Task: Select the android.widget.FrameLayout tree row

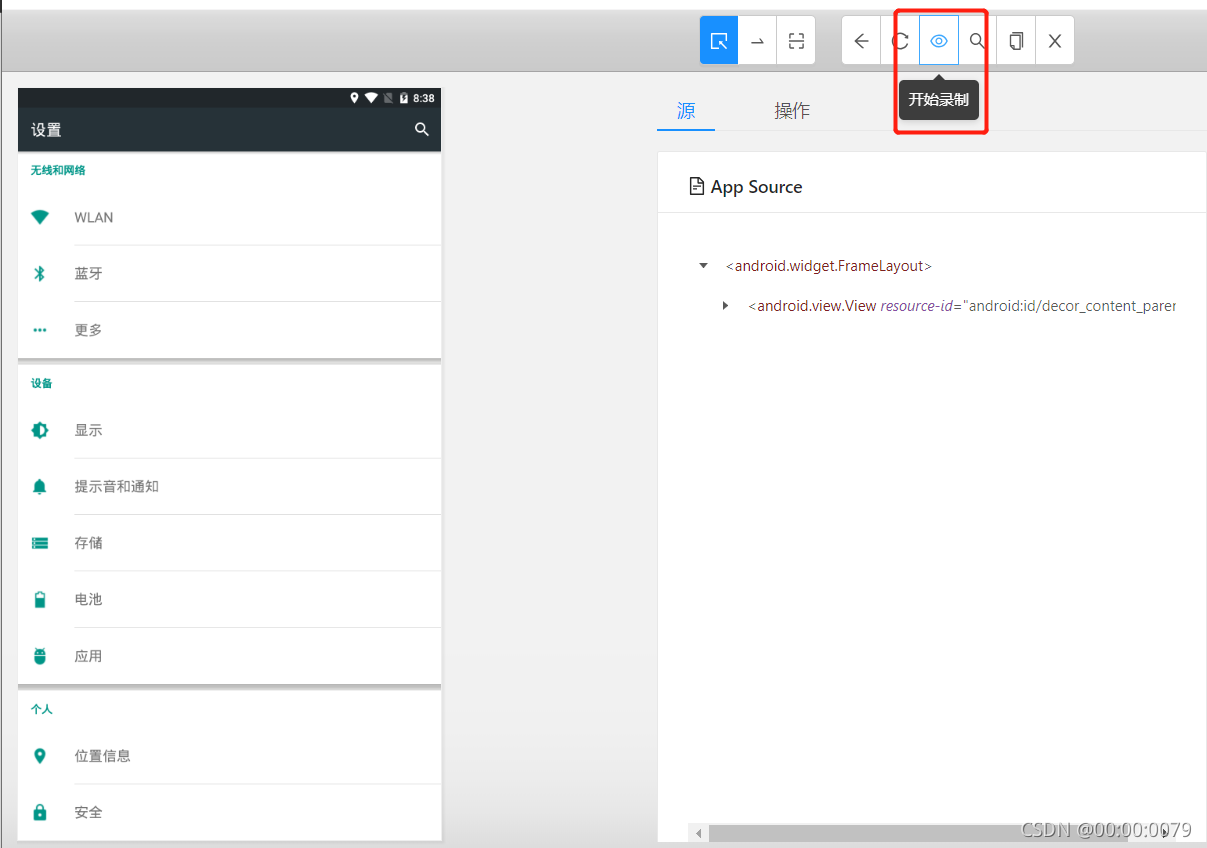Action: tap(829, 266)
